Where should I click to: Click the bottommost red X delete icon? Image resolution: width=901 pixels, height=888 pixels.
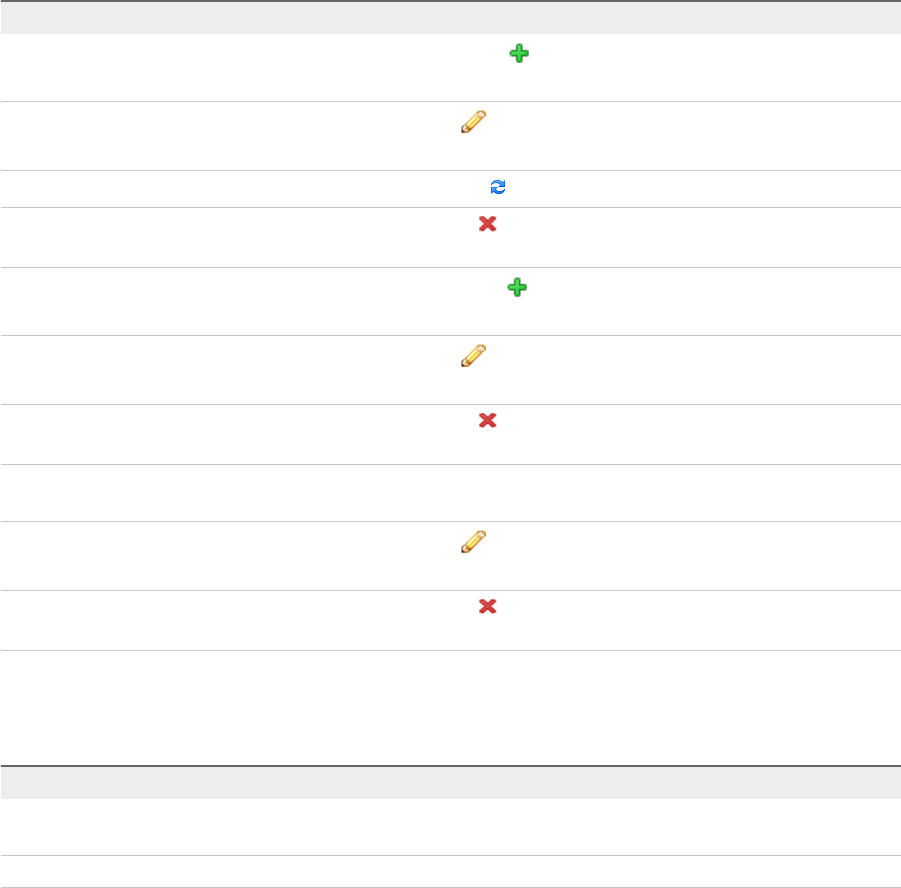click(x=487, y=606)
